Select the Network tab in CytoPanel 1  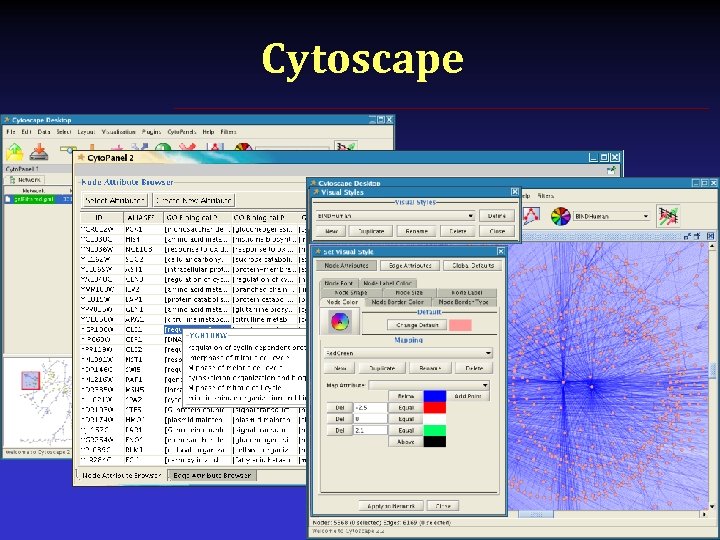click(x=25, y=180)
